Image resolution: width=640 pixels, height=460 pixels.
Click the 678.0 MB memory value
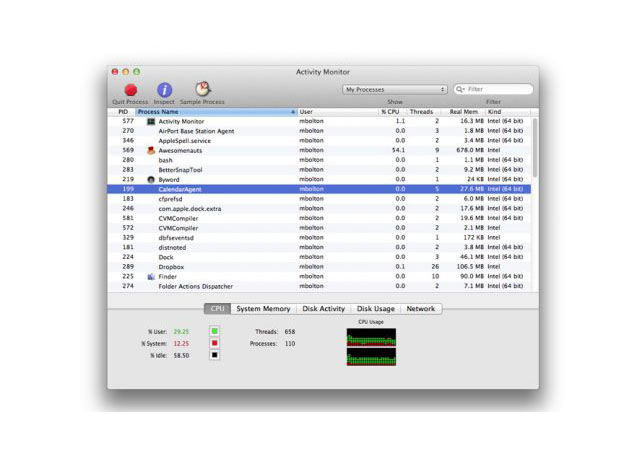click(470, 150)
